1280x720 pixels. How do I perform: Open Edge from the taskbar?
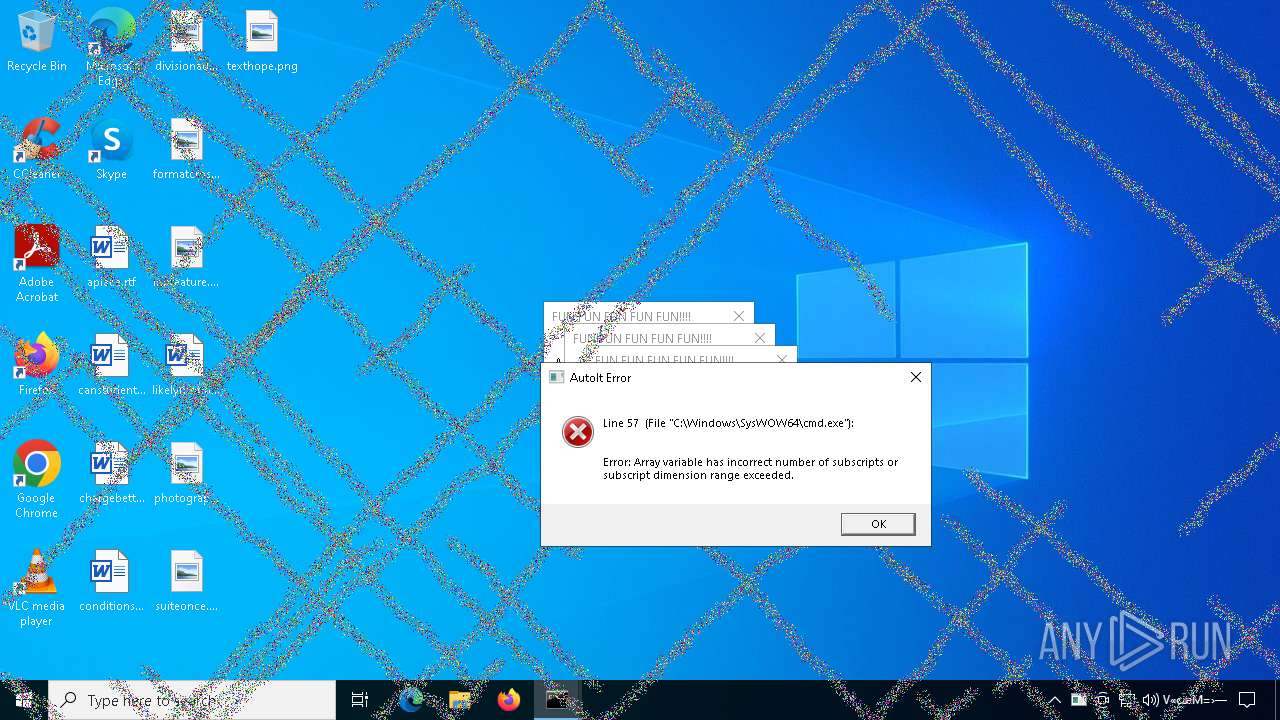tap(411, 700)
